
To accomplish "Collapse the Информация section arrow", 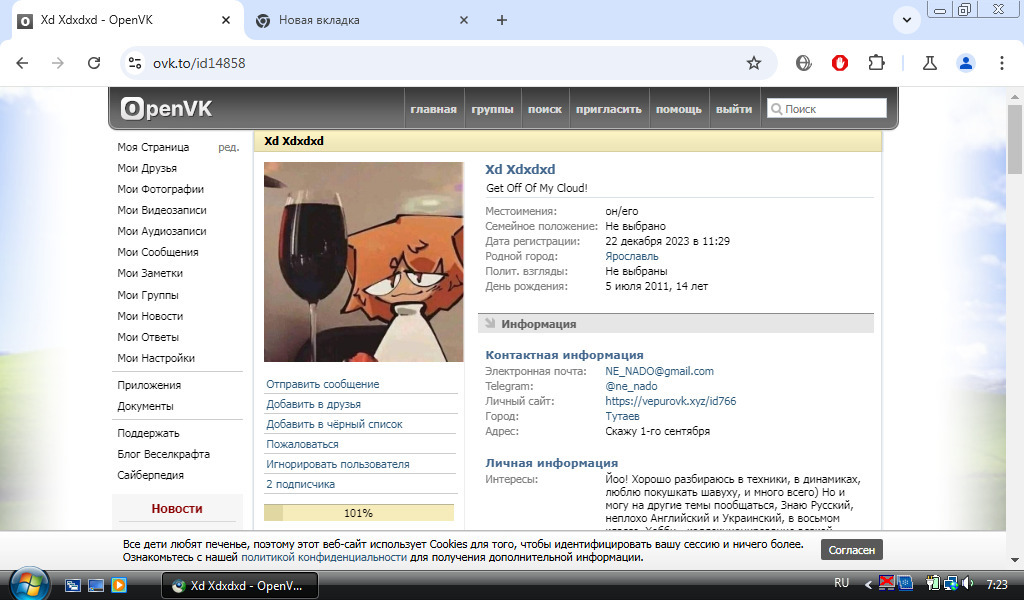I will tap(490, 324).
